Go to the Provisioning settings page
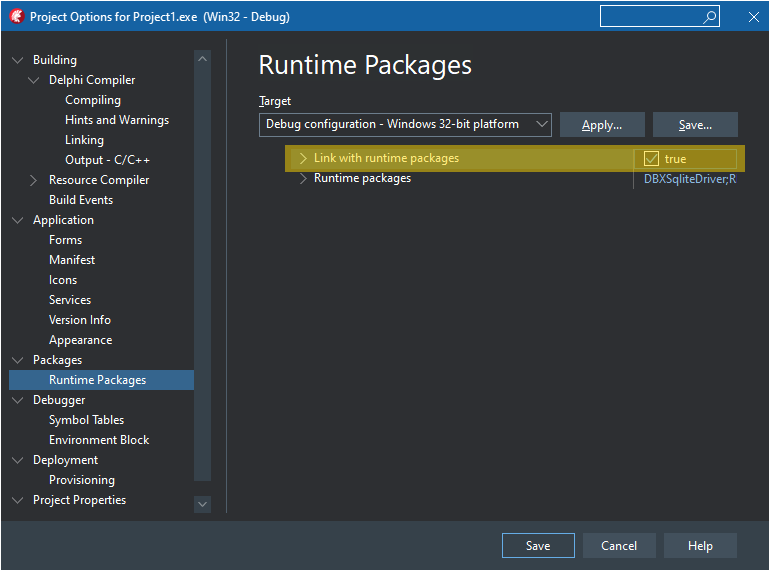The height and width of the screenshot is (571, 770). [x=82, y=480]
